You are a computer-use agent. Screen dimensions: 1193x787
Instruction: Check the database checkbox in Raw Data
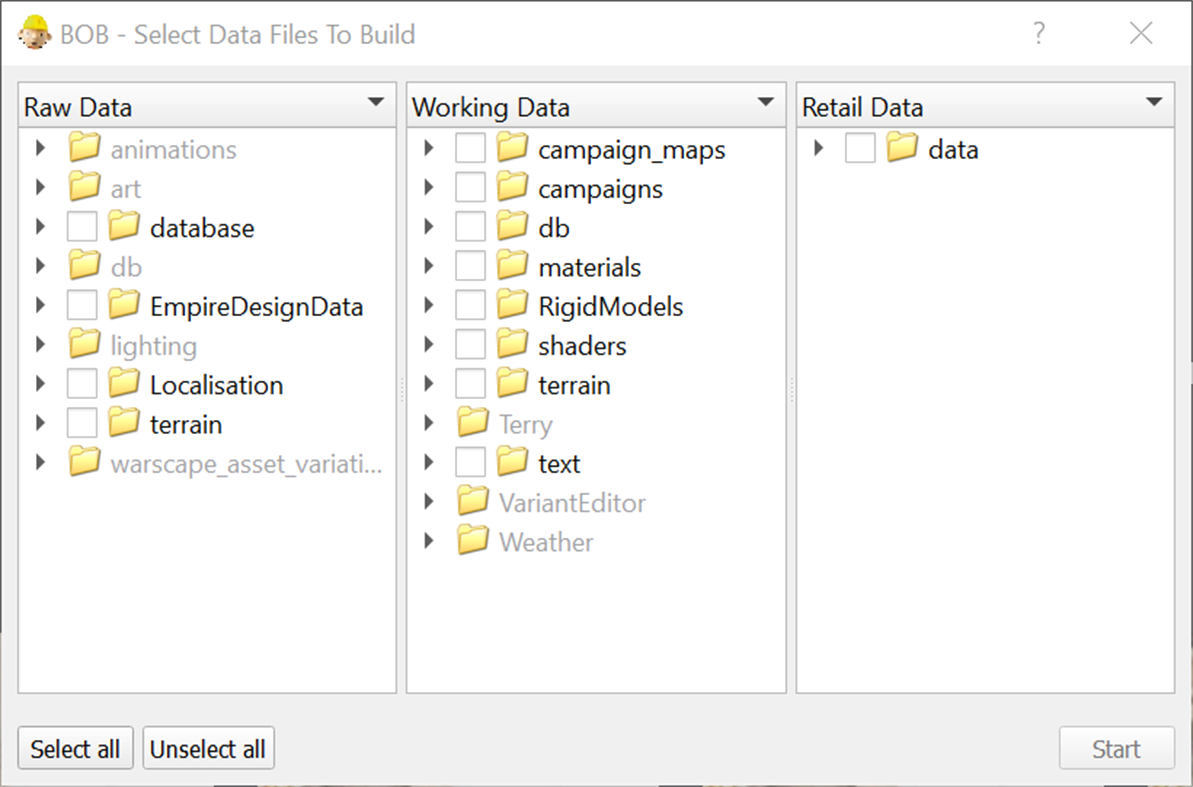82,228
